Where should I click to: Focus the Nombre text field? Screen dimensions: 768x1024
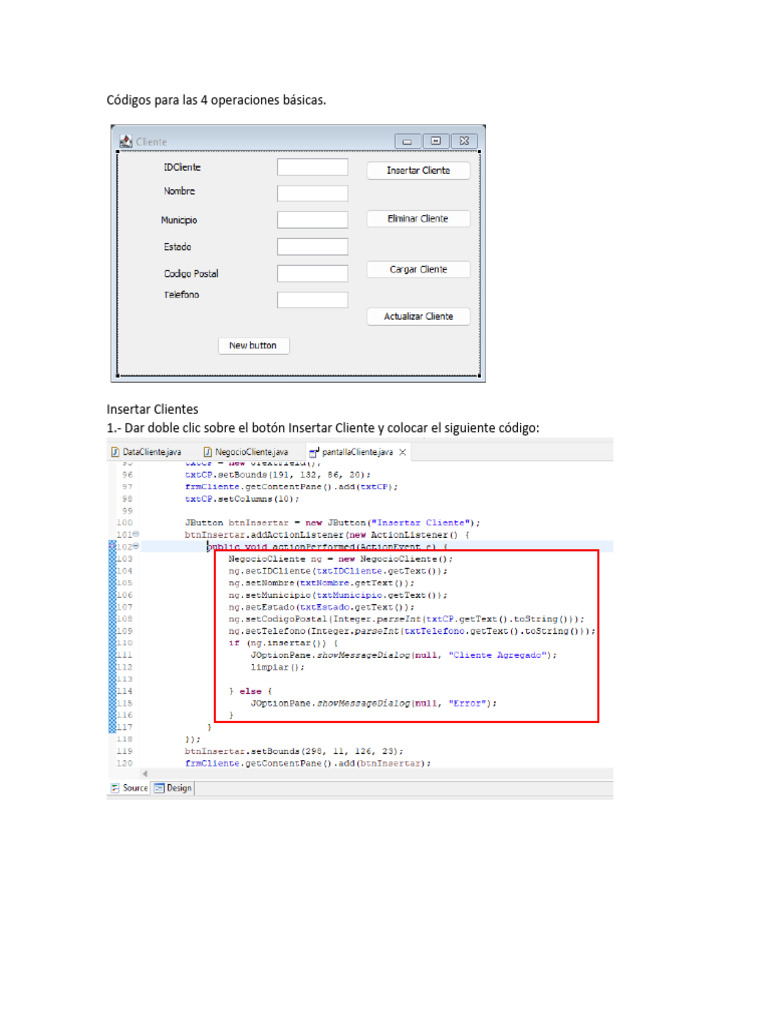coord(312,193)
